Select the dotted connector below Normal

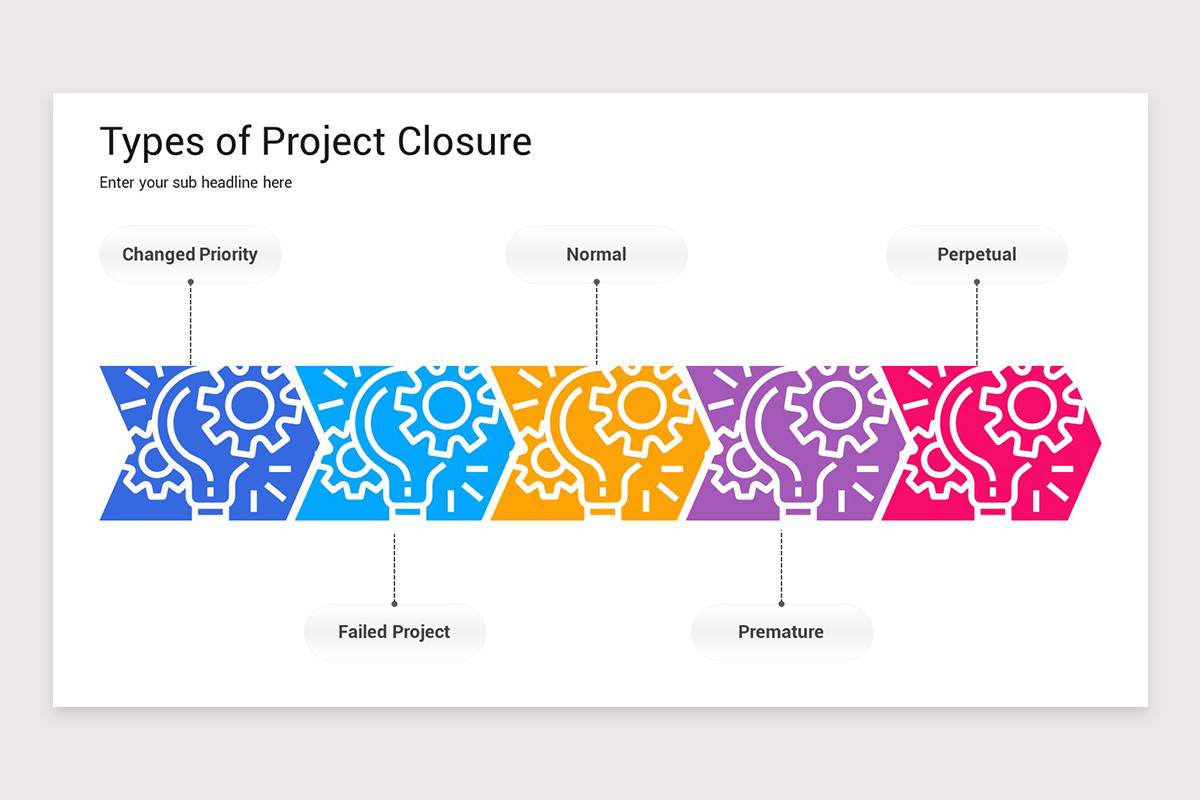[x=596, y=322]
